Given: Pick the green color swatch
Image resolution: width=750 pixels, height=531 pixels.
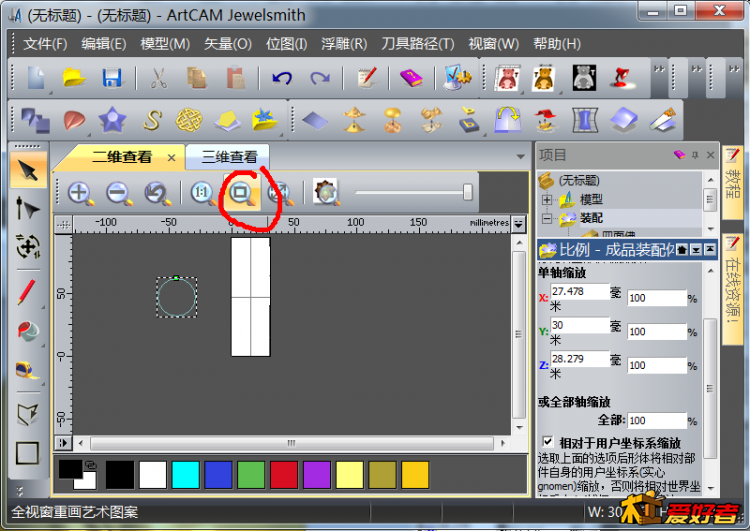Looking at the screenshot, I should 251,475.
